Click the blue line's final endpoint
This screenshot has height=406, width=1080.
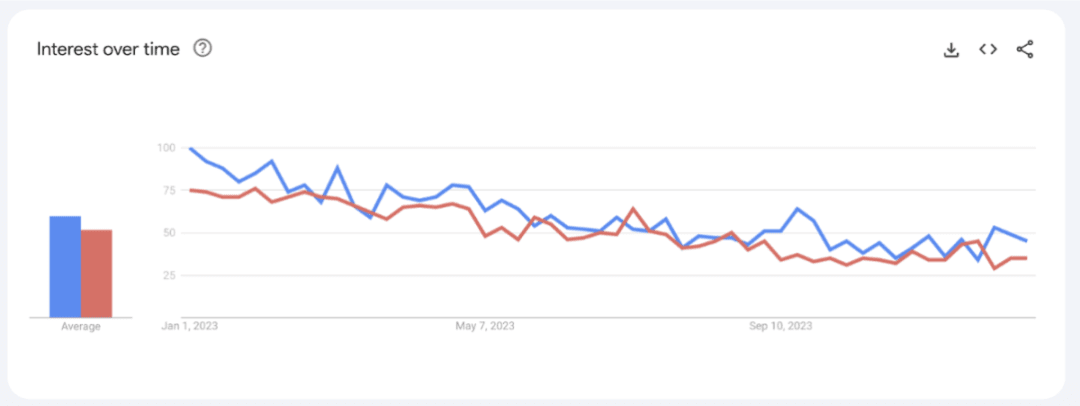click(1026, 241)
